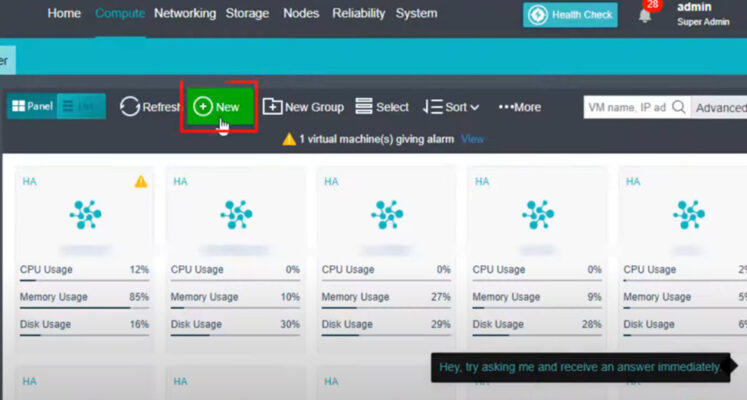Click the Select button in toolbar
Viewport: 747px width, 400px height.
pyautogui.click(x=382, y=107)
